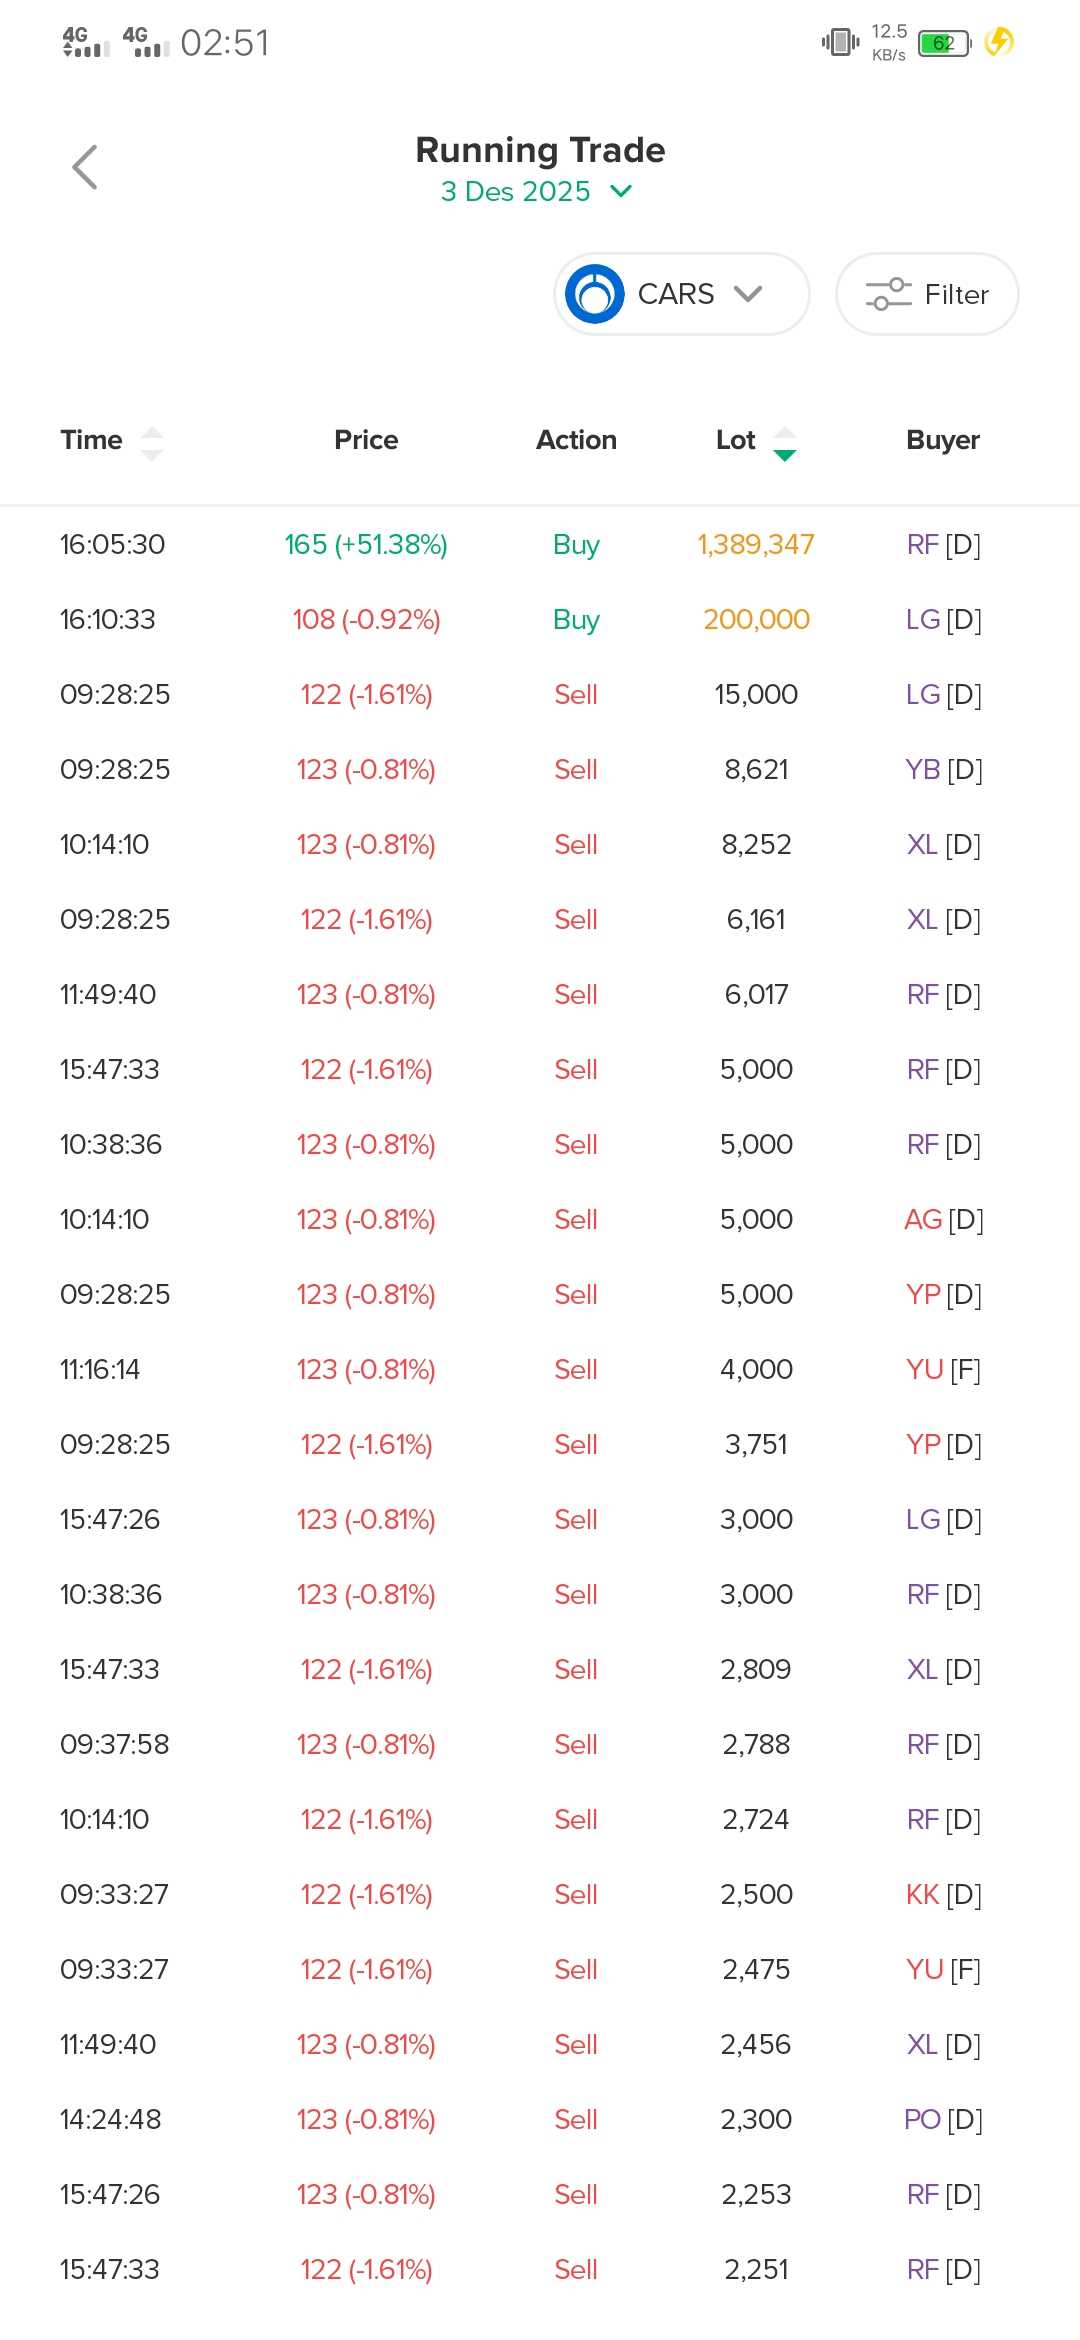Tap the filter sliders icon

tap(888, 294)
